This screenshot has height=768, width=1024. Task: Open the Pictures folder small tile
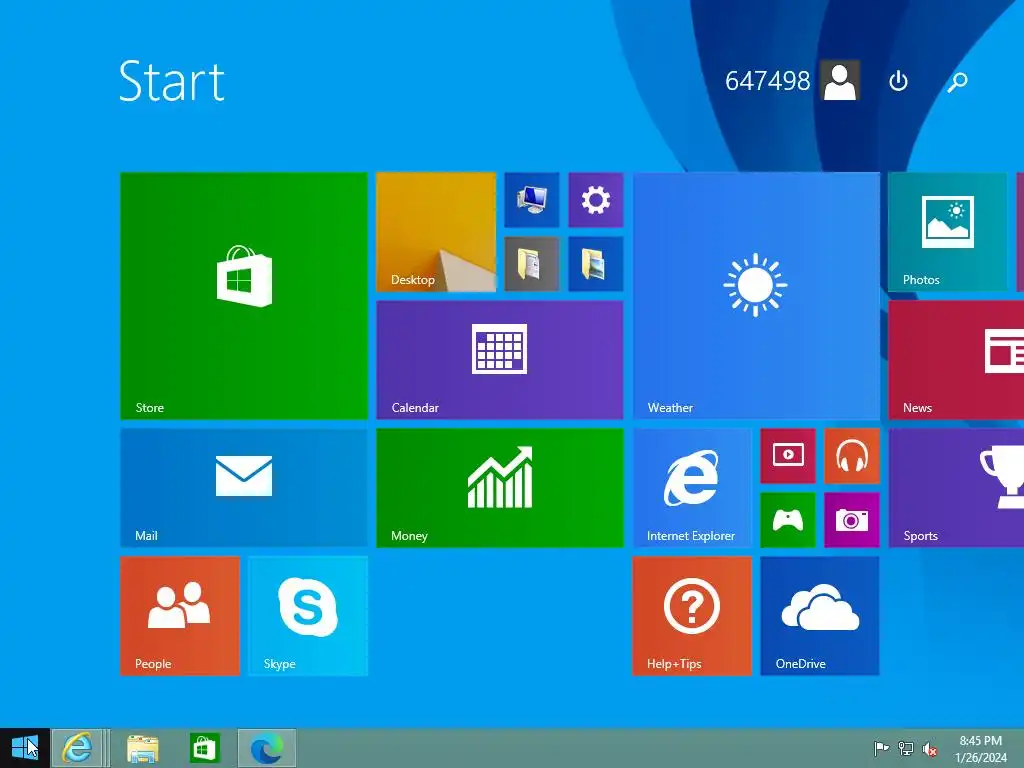click(596, 264)
